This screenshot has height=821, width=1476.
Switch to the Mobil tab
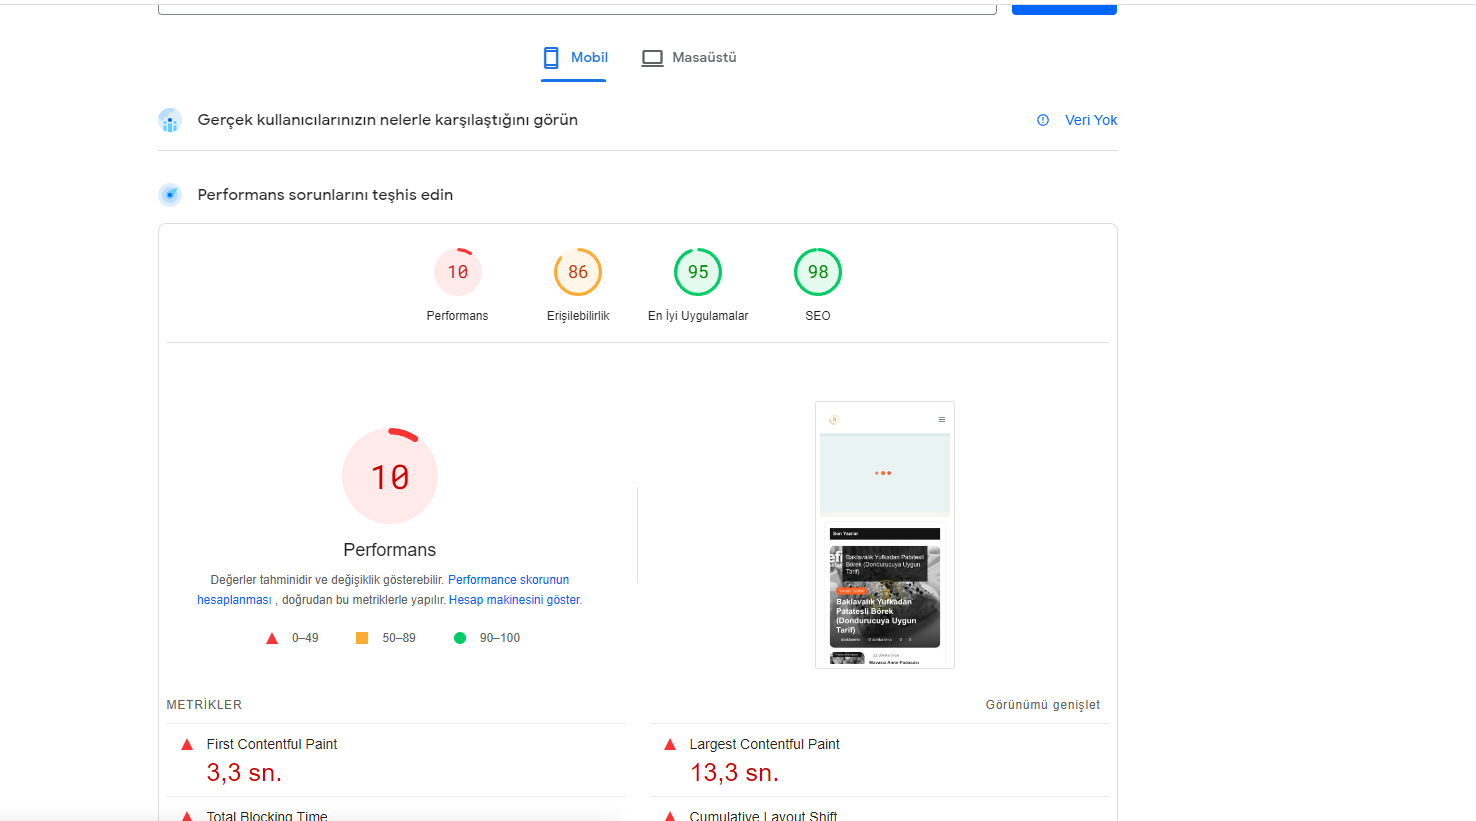coord(574,58)
